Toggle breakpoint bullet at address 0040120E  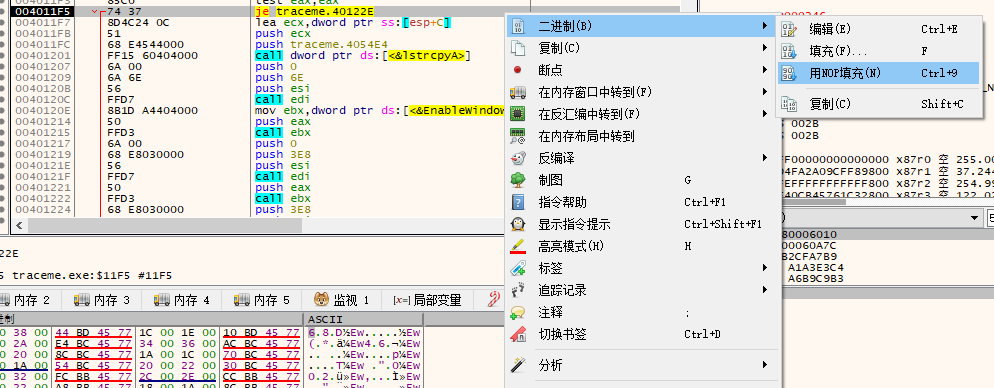pyautogui.click(x=5, y=110)
